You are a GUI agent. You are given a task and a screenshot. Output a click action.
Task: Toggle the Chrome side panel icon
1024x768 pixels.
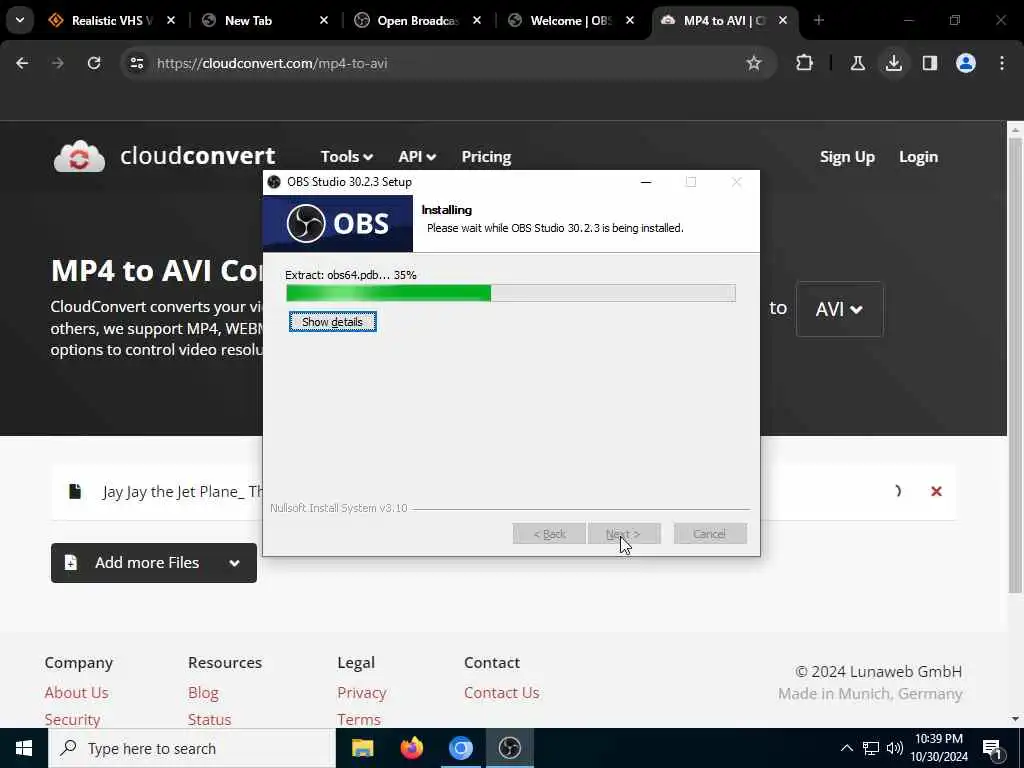tap(929, 63)
